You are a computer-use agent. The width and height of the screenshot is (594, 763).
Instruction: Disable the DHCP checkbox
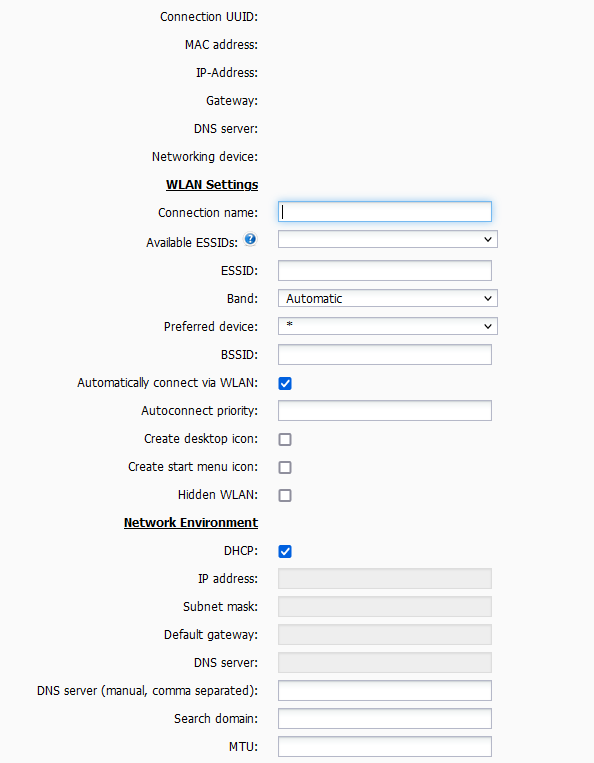pyautogui.click(x=285, y=551)
